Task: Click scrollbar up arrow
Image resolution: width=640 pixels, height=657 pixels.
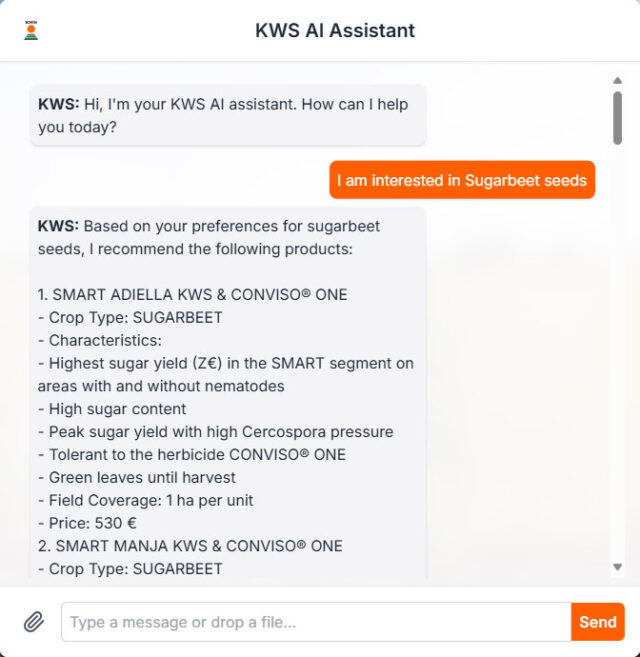Action: [617, 80]
